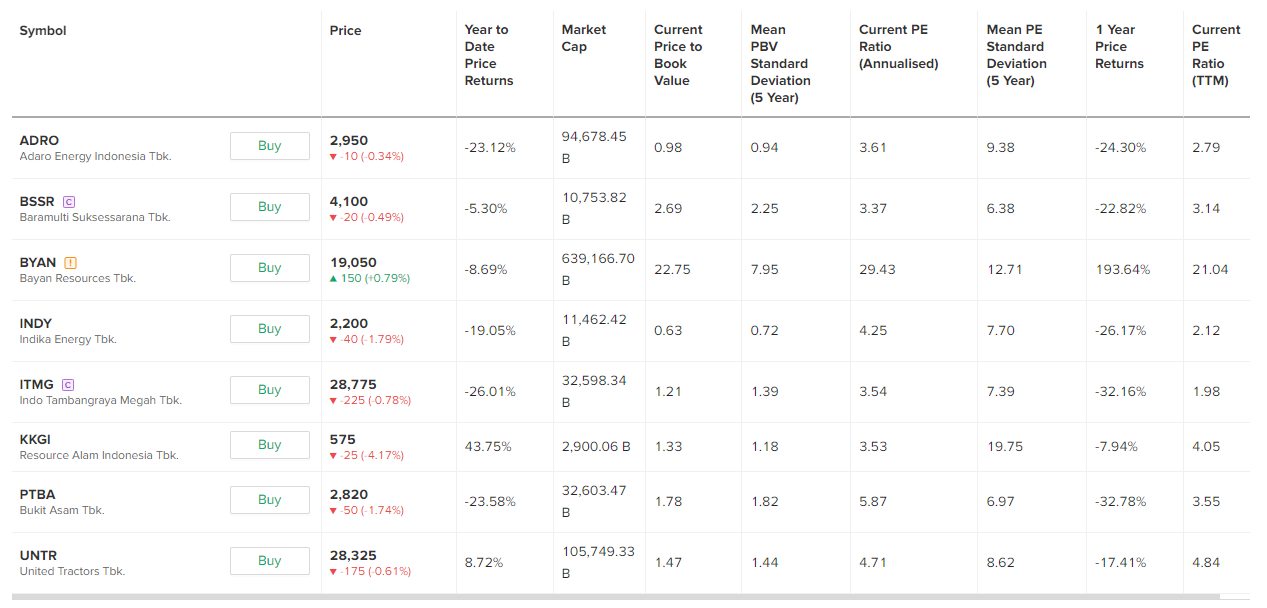
Task: Click Bayan Resources Tbk. company name
Action: tap(77, 279)
